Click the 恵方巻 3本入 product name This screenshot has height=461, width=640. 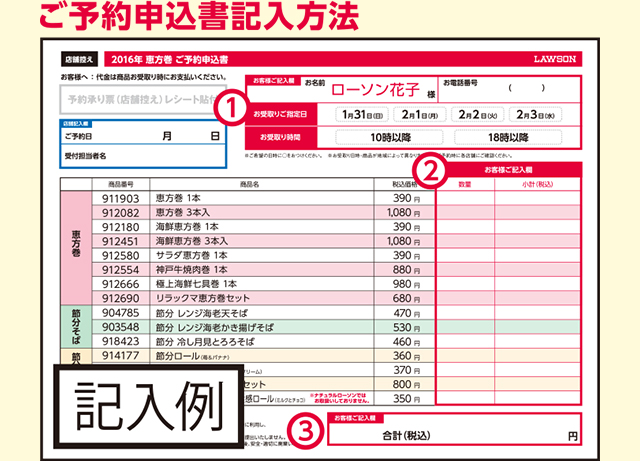[x=183, y=213]
